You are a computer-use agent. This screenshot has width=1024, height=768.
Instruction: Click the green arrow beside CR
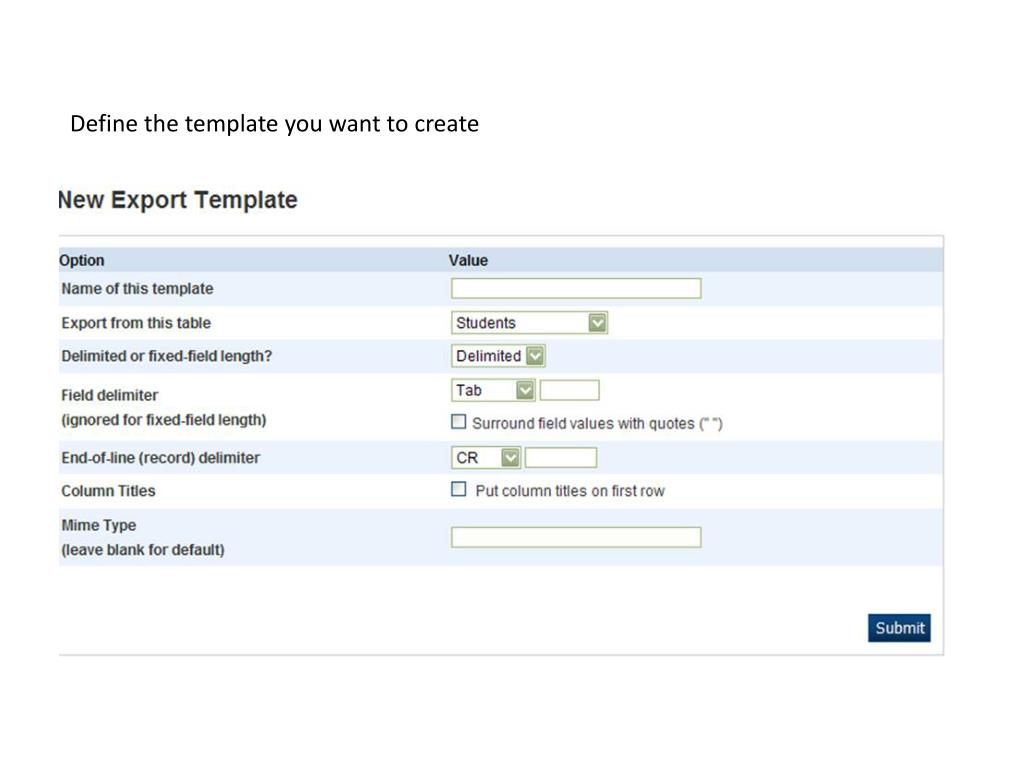click(x=510, y=457)
